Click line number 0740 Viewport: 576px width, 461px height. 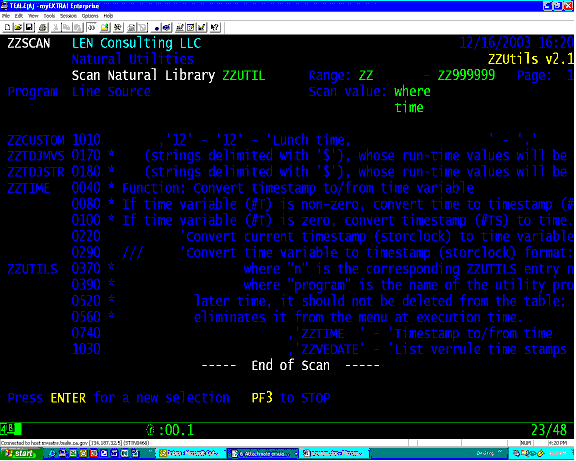point(86,334)
